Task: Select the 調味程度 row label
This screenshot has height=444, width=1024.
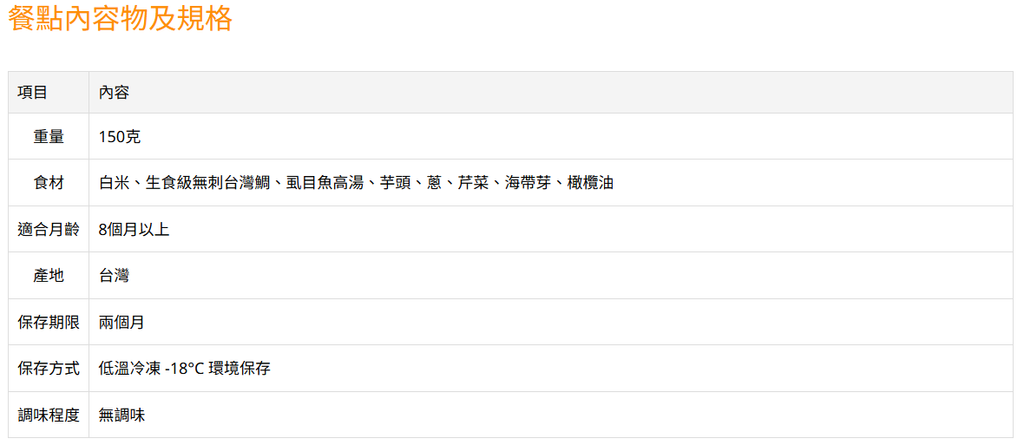Action: [49, 414]
